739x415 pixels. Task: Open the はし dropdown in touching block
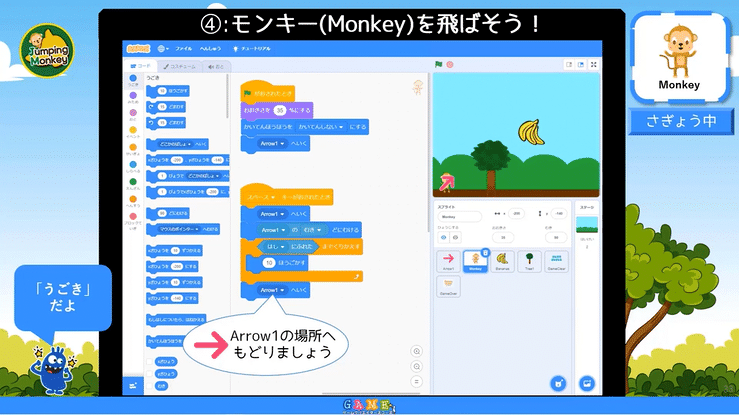click(276, 246)
